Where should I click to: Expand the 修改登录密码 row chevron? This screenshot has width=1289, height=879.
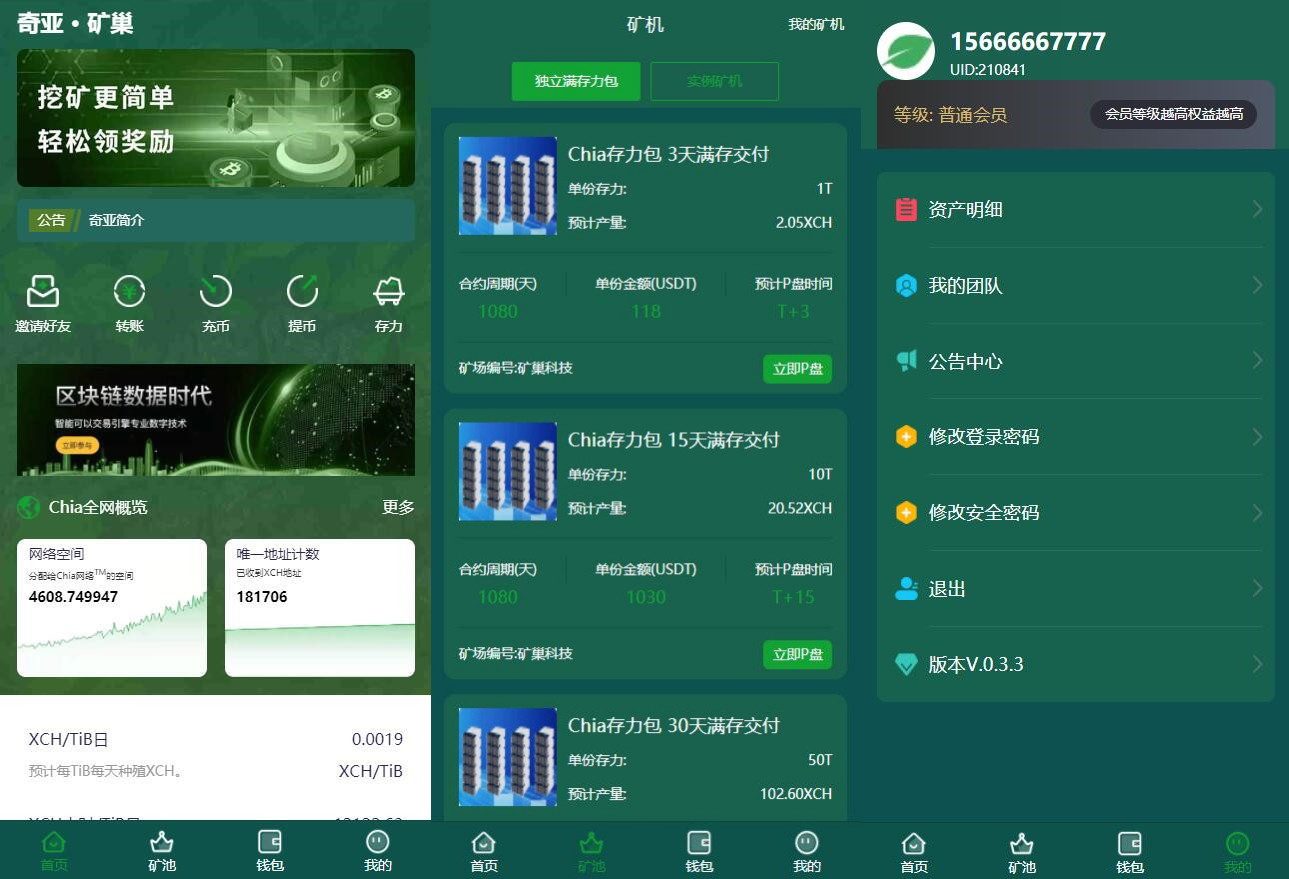pyautogui.click(x=1257, y=437)
